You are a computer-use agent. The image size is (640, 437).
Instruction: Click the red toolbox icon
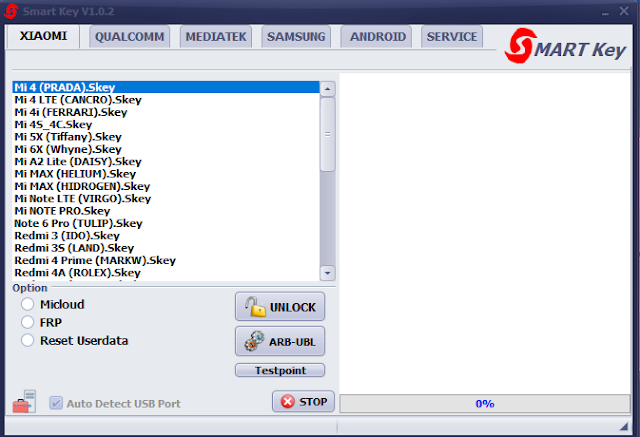(24, 402)
